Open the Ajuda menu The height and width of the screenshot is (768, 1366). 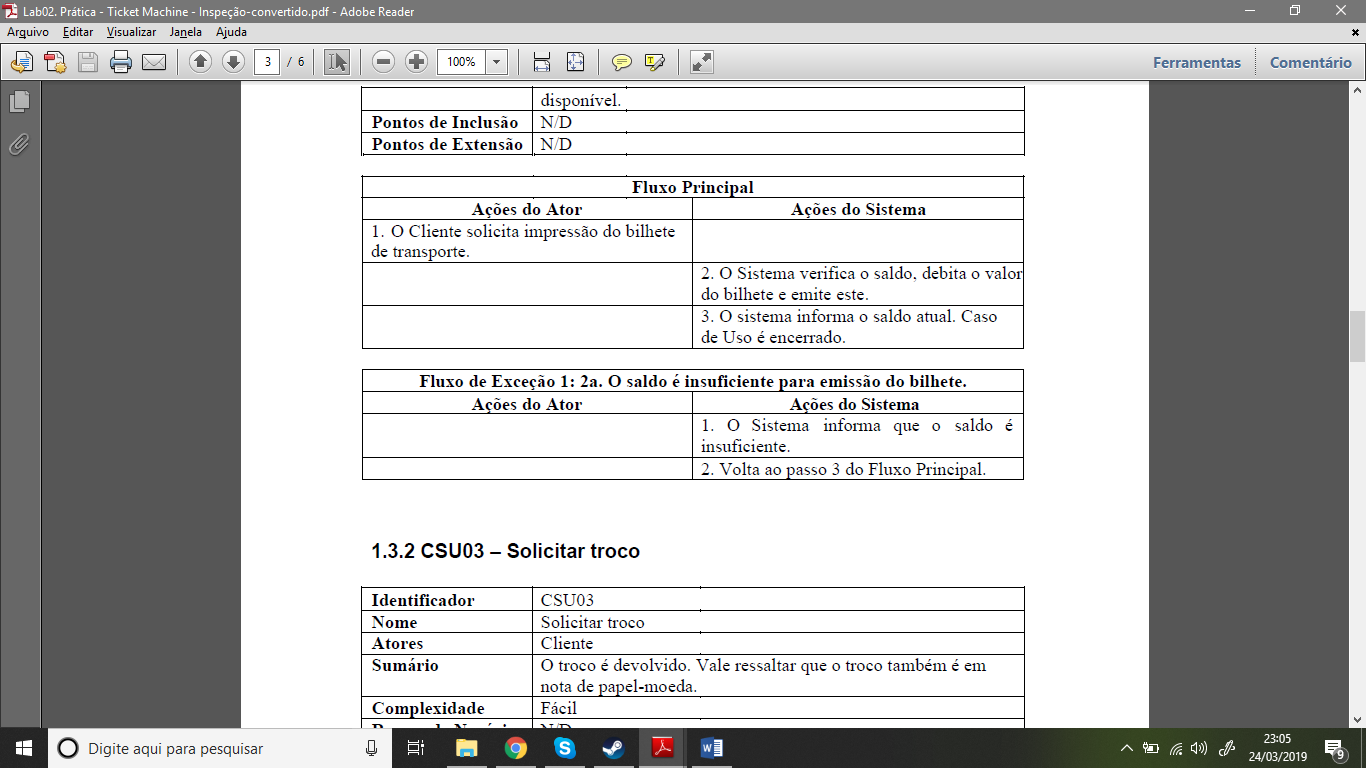click(231, 32)
